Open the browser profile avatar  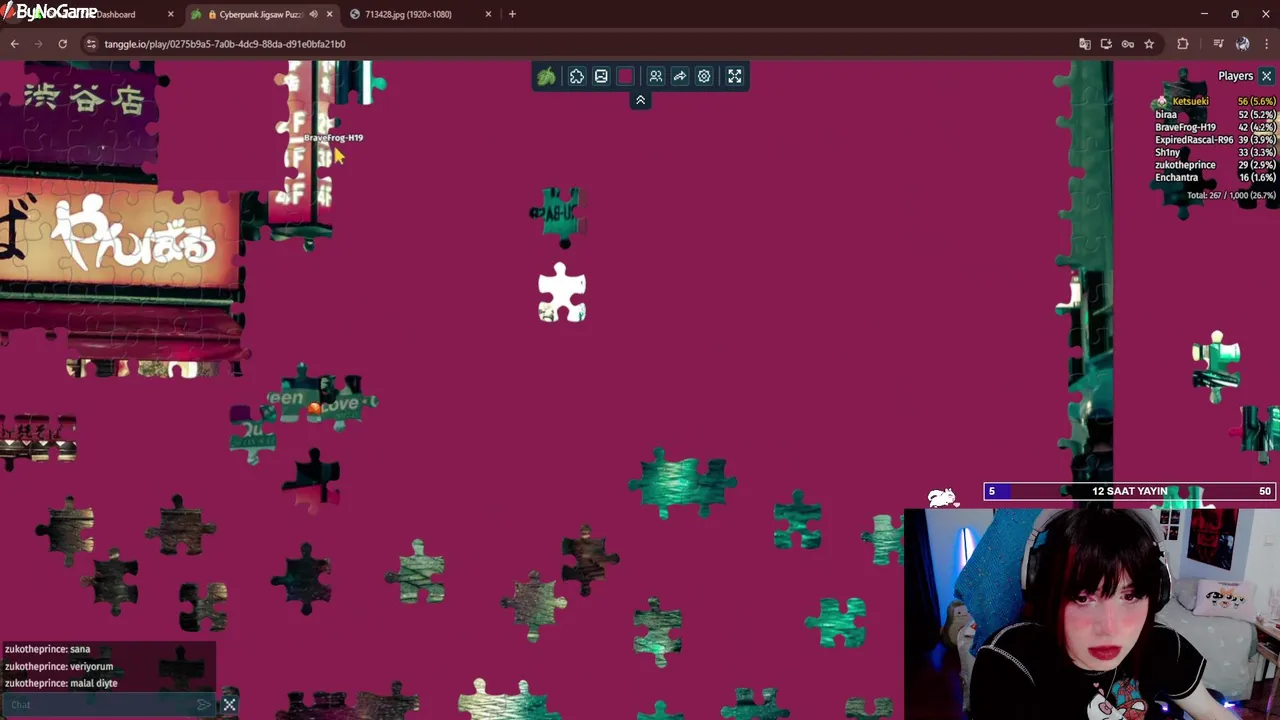pyautogui.click(x=1242, y=44)
